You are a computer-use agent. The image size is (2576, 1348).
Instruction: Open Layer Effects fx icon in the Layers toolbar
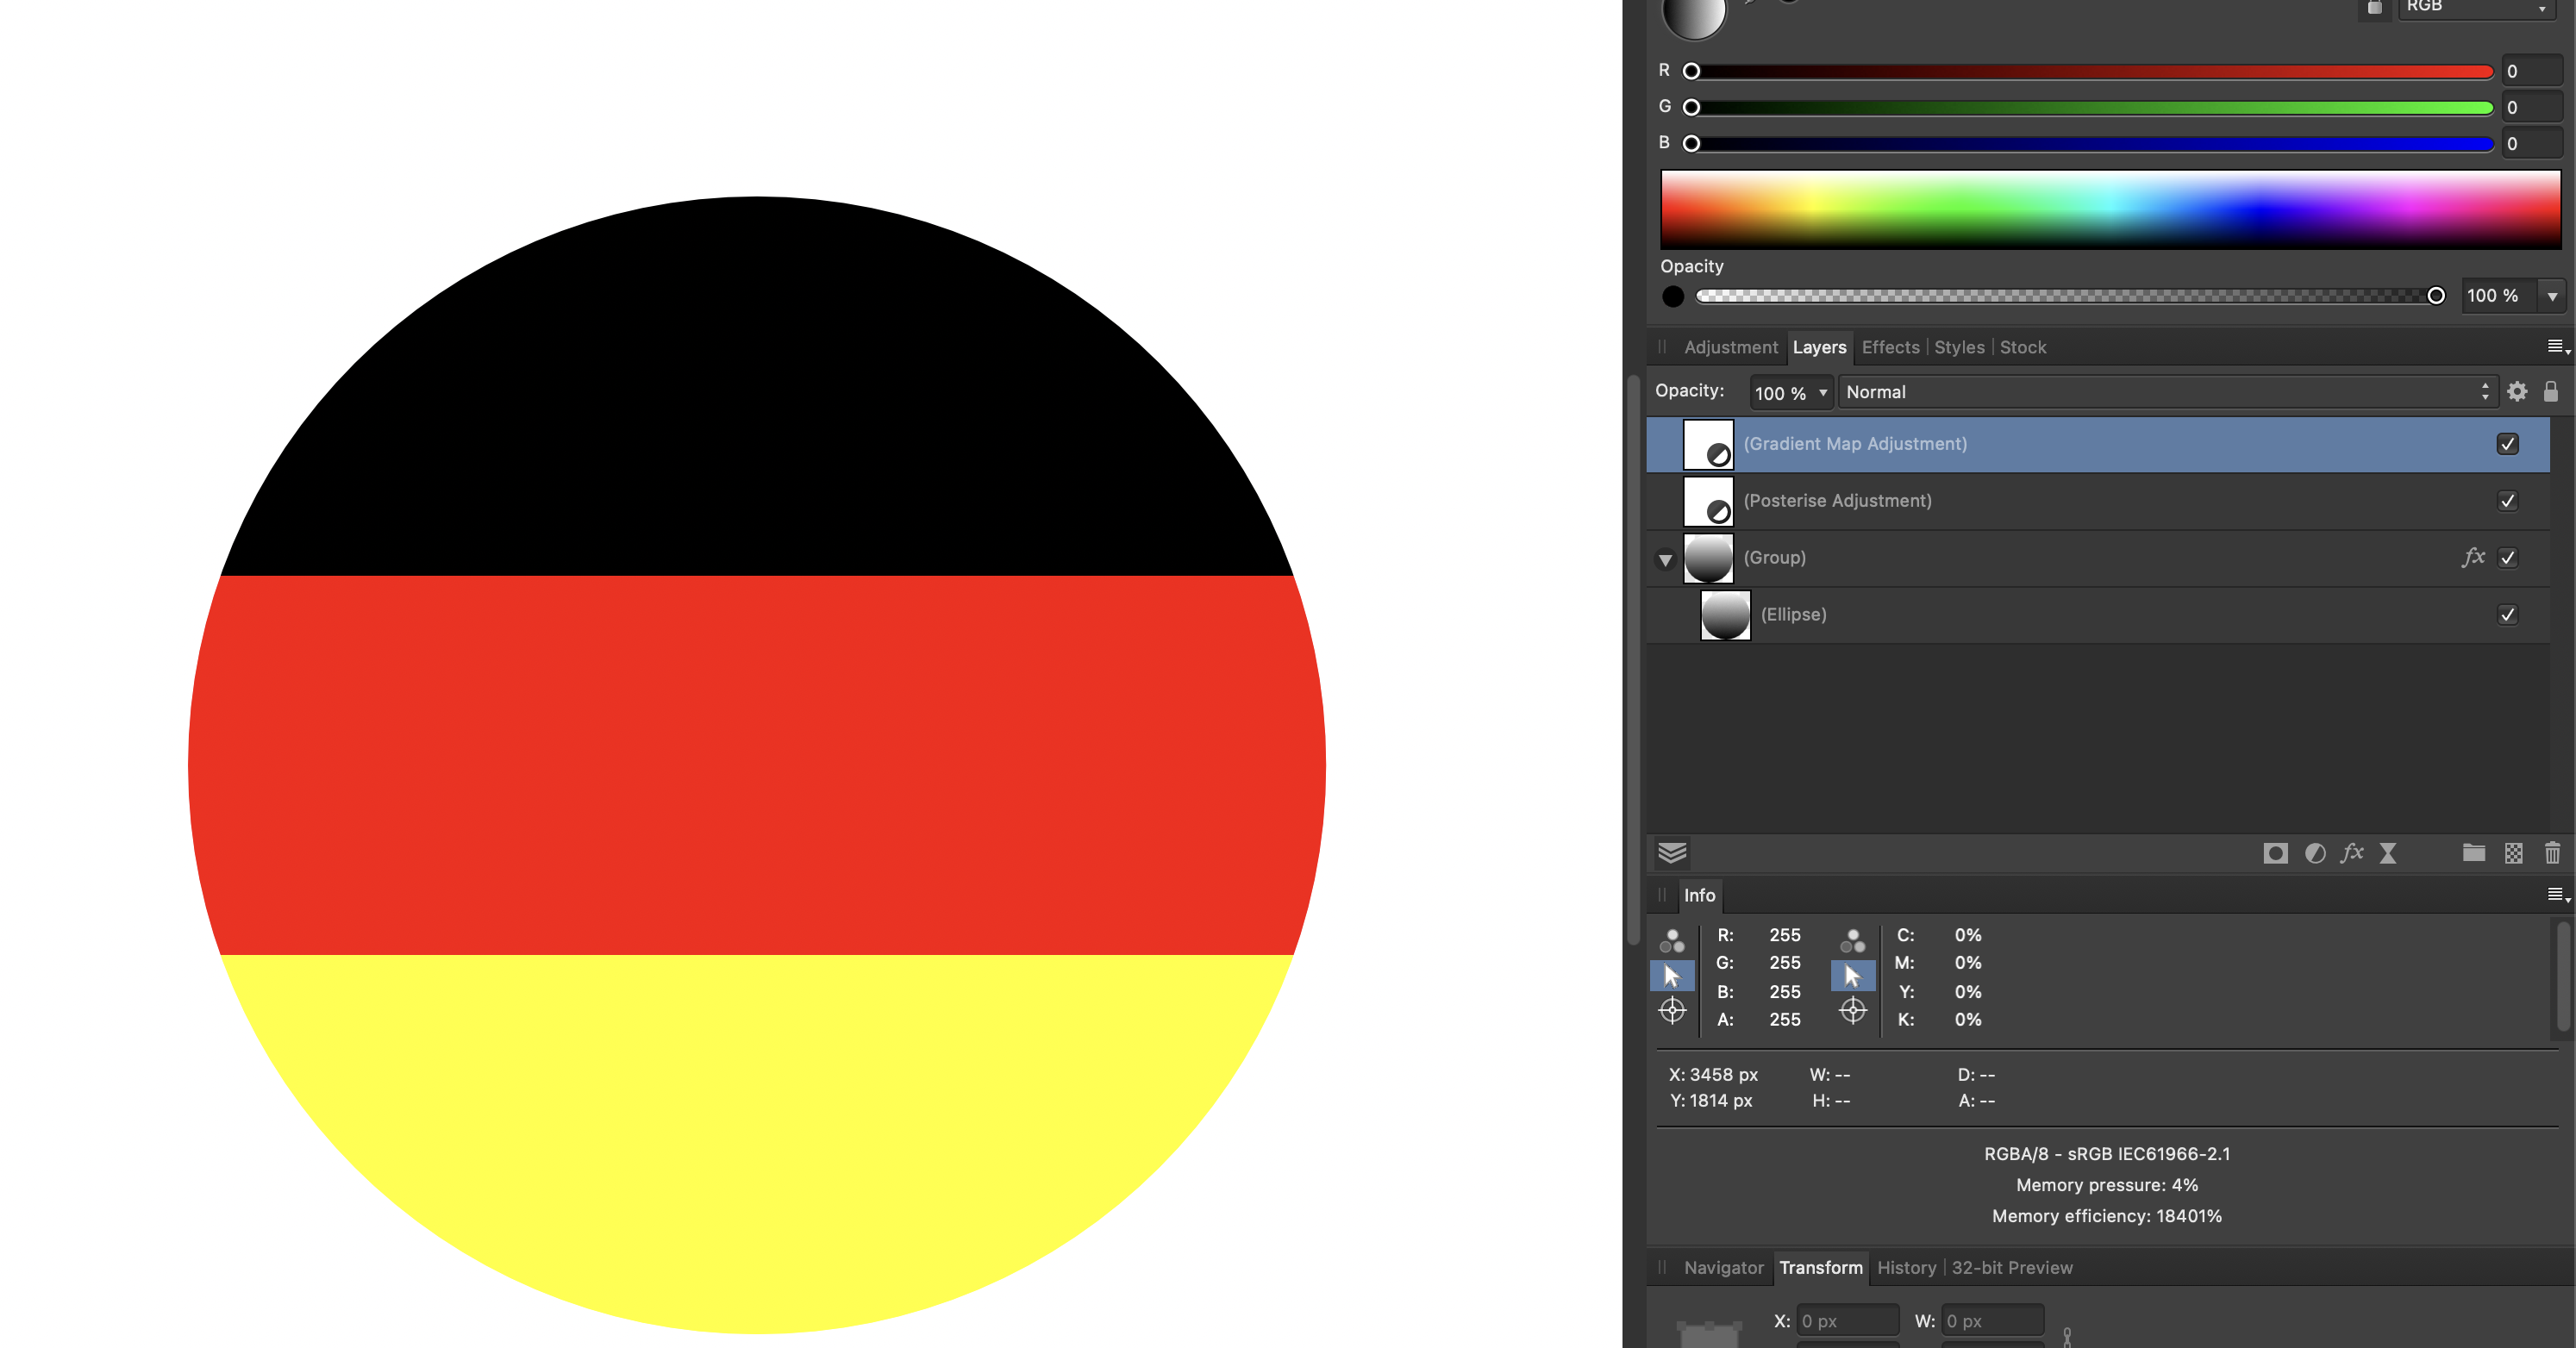coord(2352,853)
